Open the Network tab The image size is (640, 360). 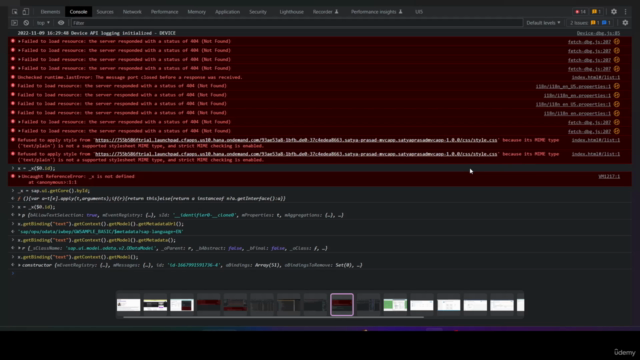pos(132,12)
